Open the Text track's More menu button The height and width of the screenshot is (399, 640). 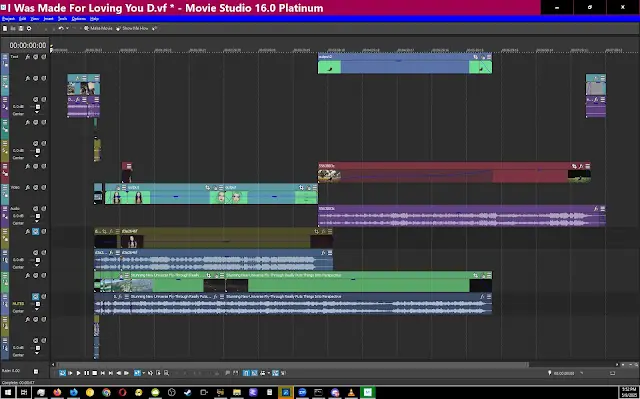5,57
